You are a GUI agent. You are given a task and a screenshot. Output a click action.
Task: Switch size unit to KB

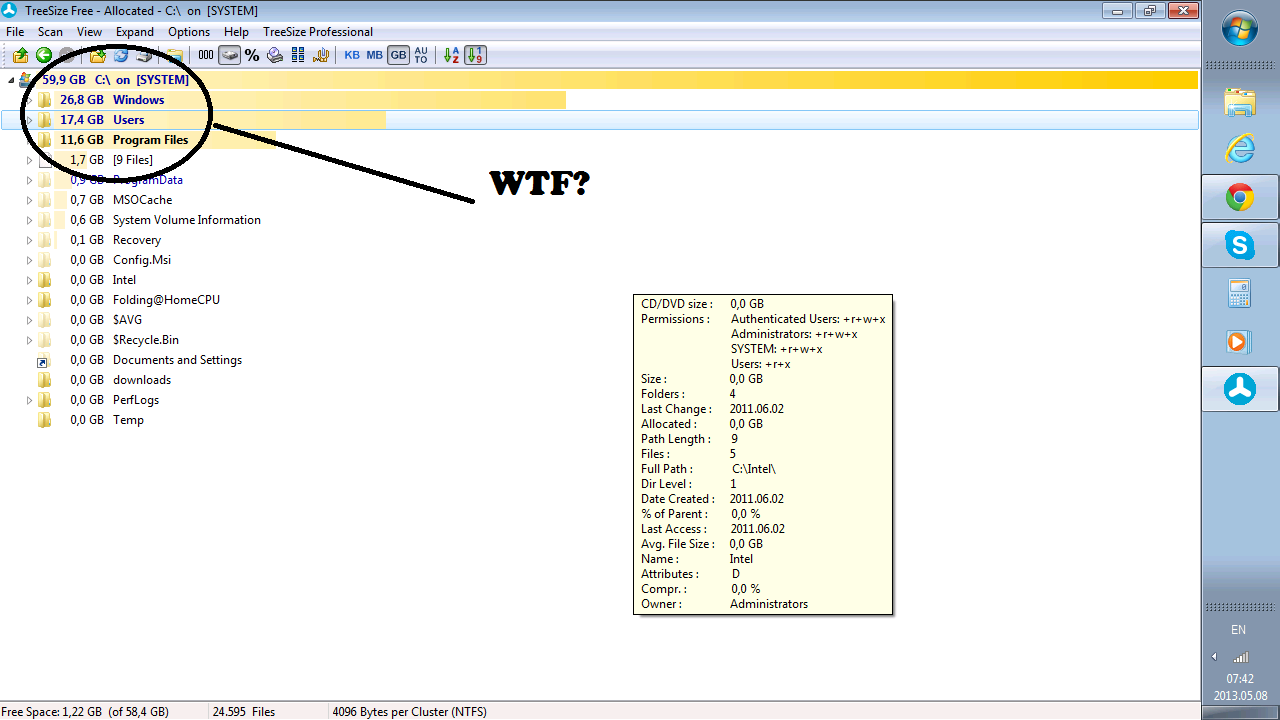point(352,55)
